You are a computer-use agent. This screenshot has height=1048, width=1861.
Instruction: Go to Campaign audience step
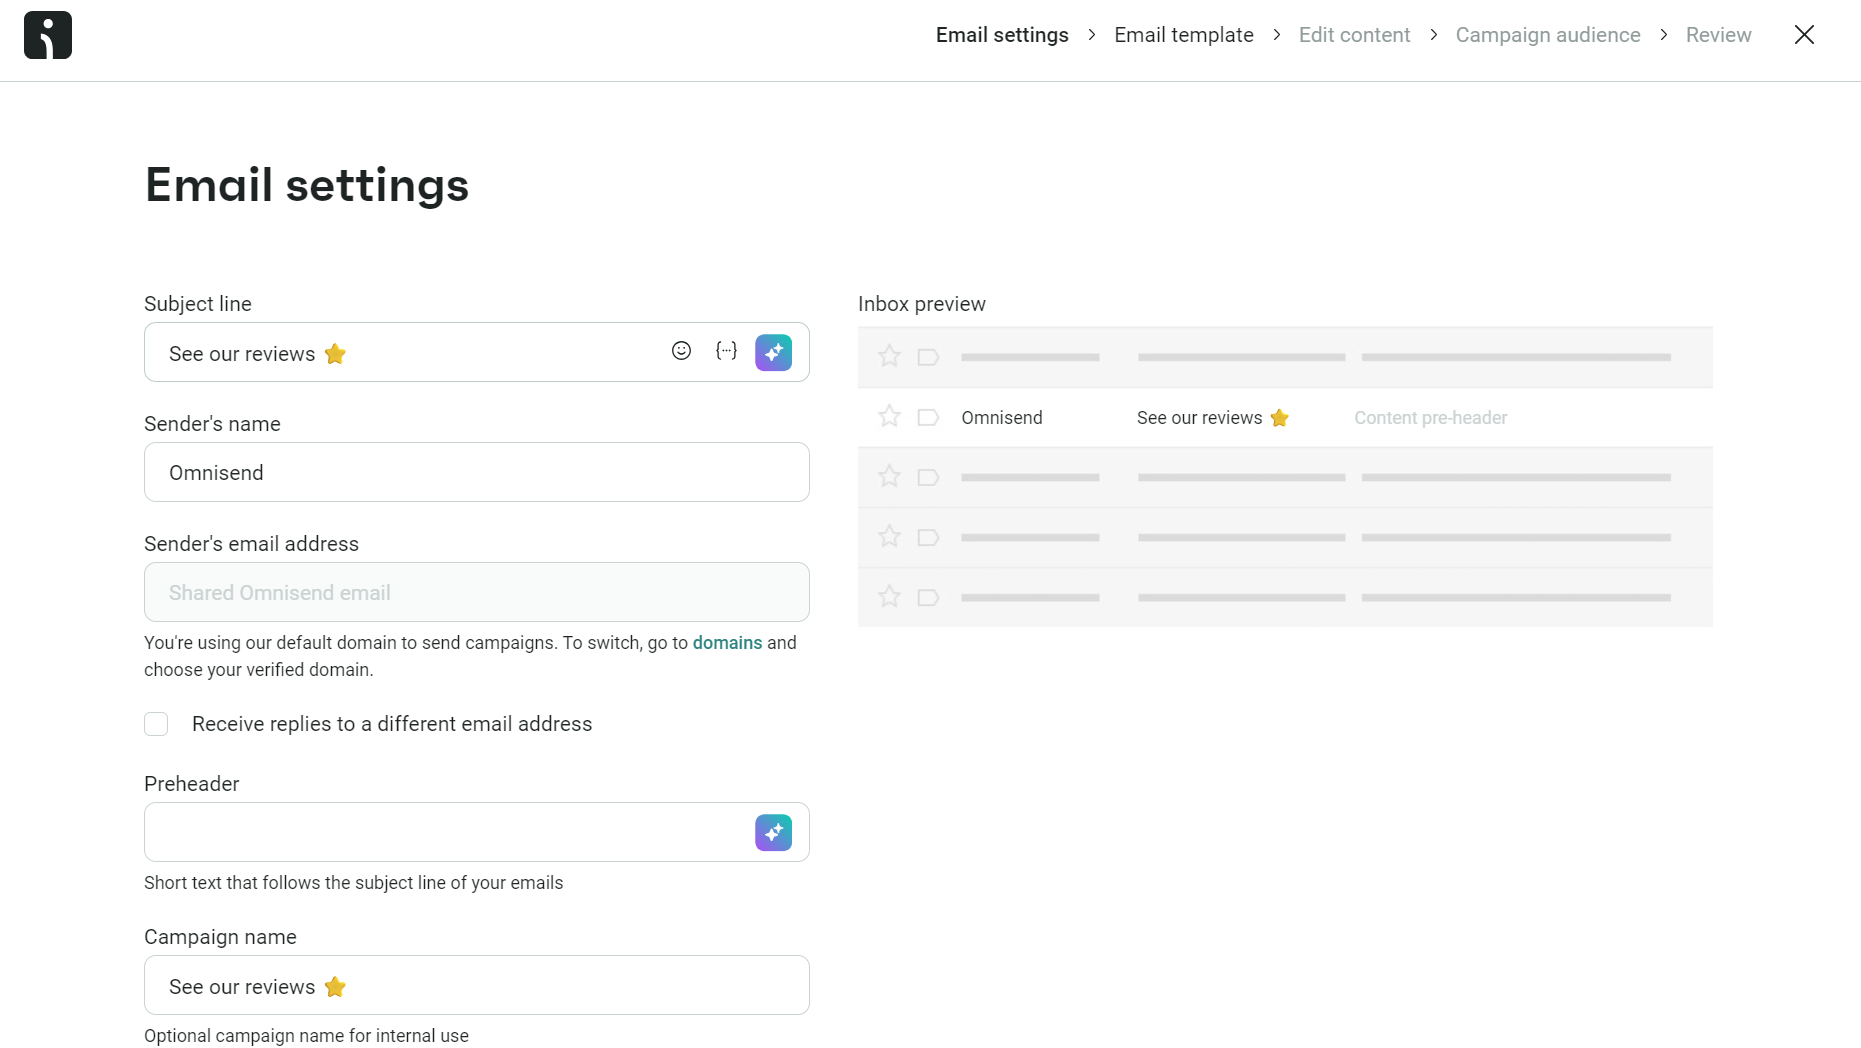(1548, 35)
